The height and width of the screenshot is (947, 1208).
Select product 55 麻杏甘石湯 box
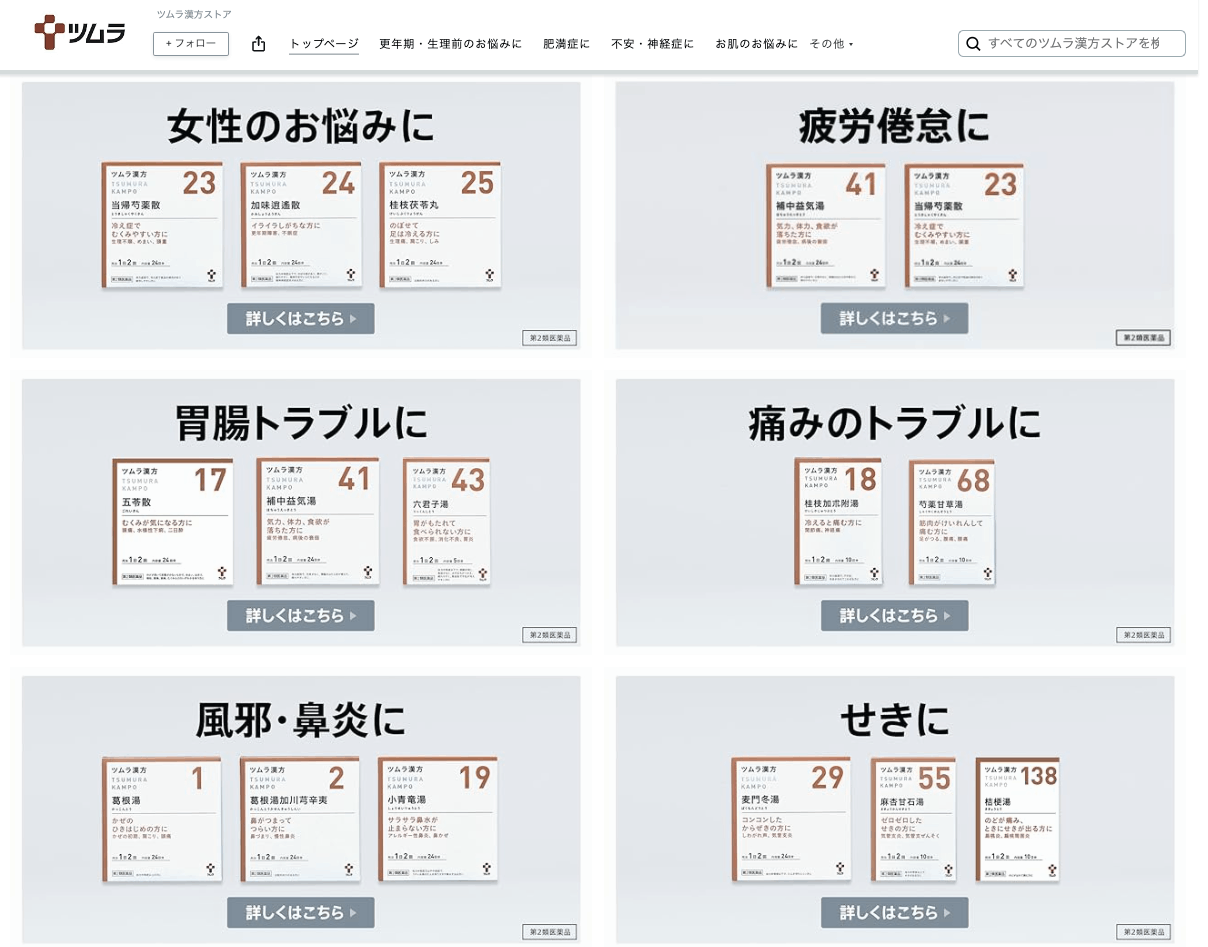[x=913, y=820]
